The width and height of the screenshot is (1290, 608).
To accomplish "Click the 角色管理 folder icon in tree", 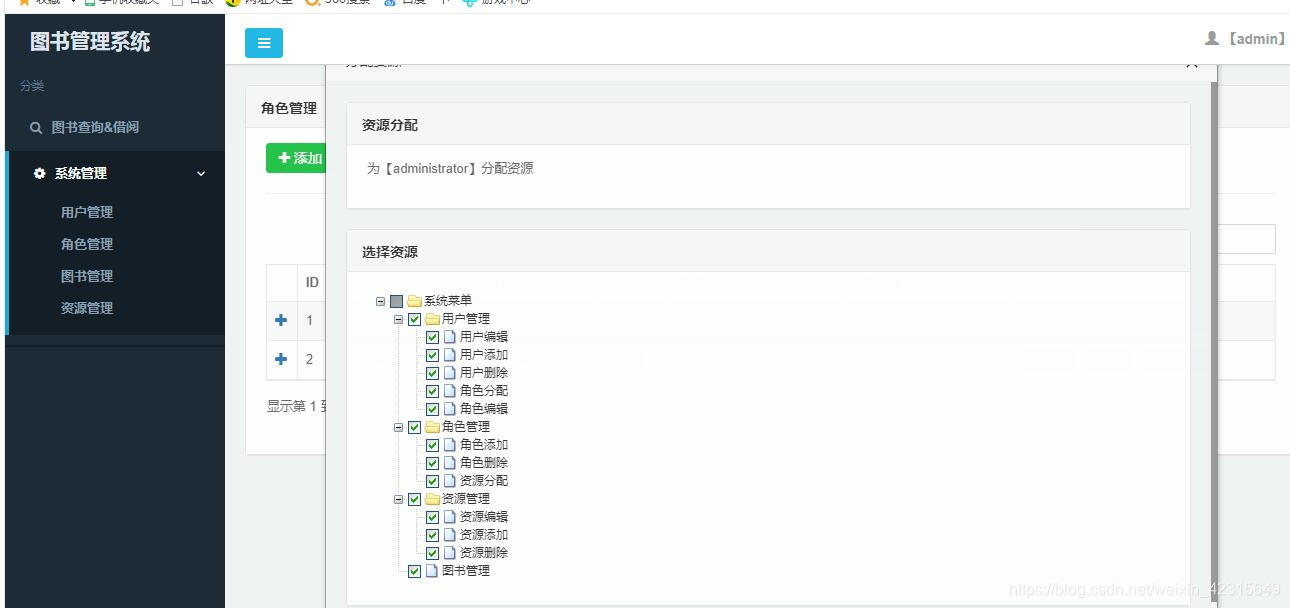I will click(x=432, y=427).
